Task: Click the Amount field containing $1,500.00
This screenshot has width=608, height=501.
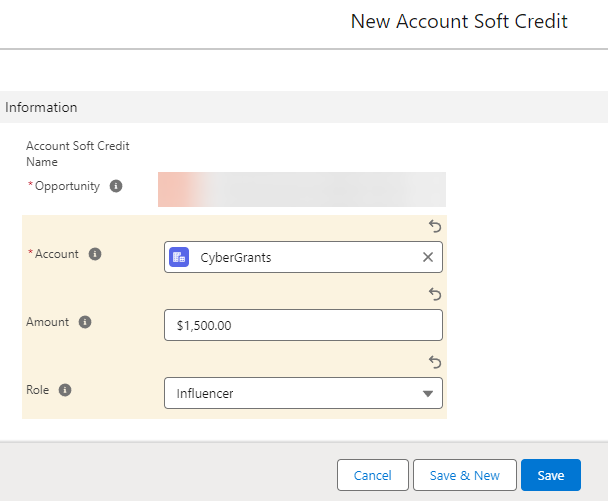Action: [303, 325]
